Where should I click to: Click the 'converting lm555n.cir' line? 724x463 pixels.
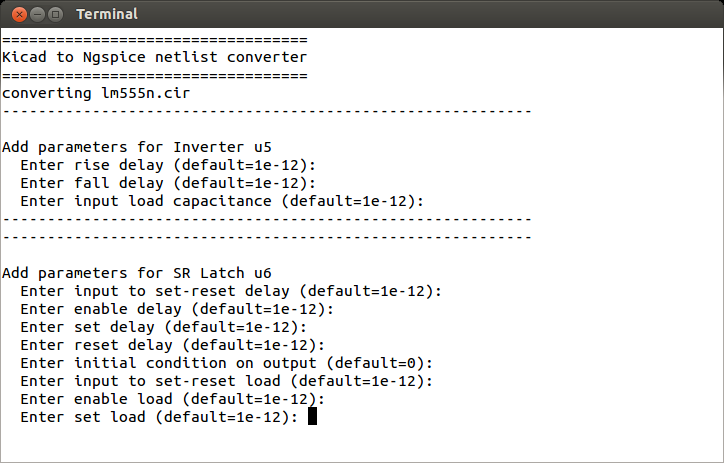click(x=96, y=93)
